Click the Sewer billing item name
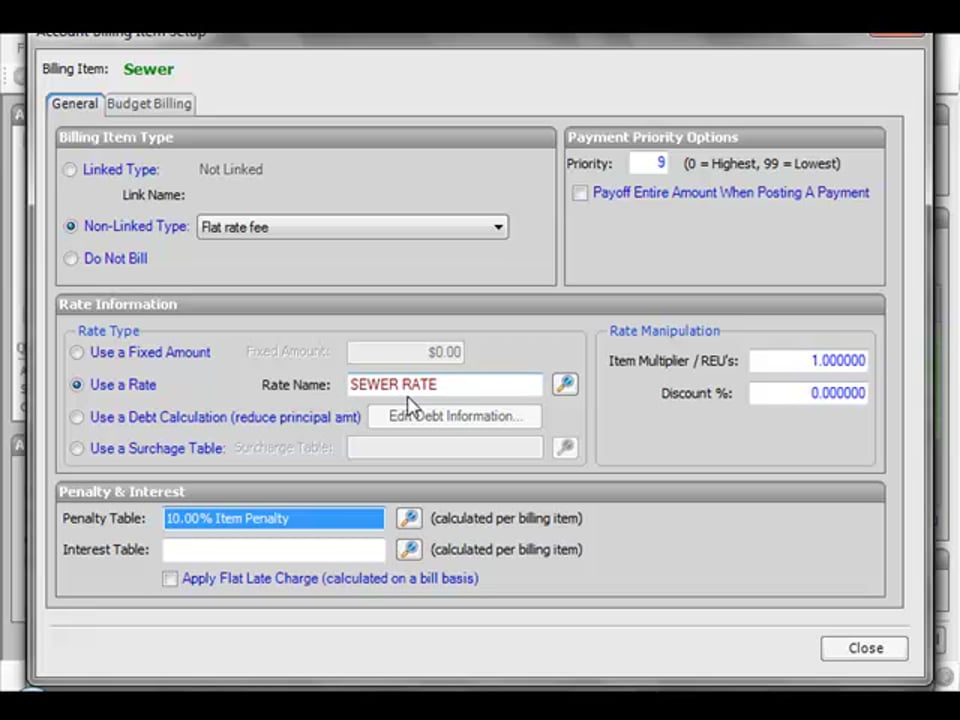 [149, 69]
